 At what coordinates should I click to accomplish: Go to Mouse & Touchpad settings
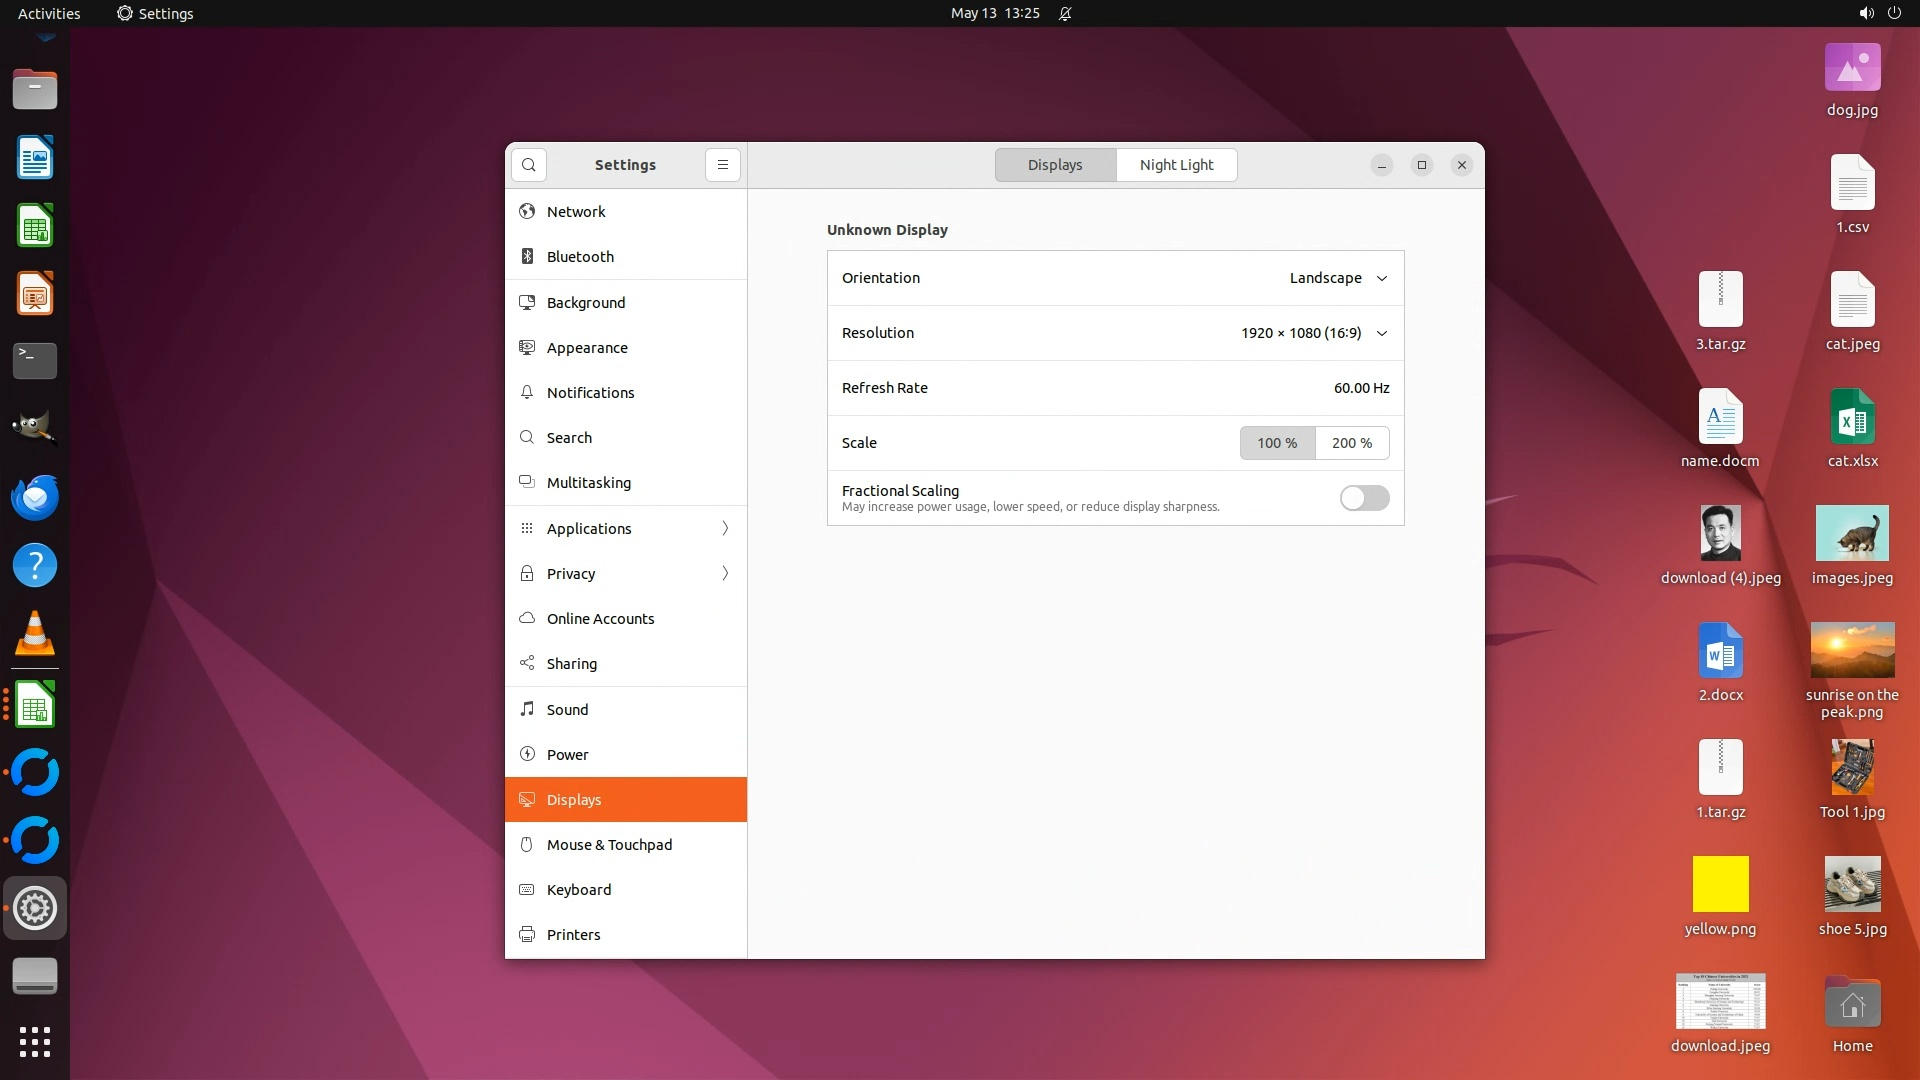click(609, 845)
